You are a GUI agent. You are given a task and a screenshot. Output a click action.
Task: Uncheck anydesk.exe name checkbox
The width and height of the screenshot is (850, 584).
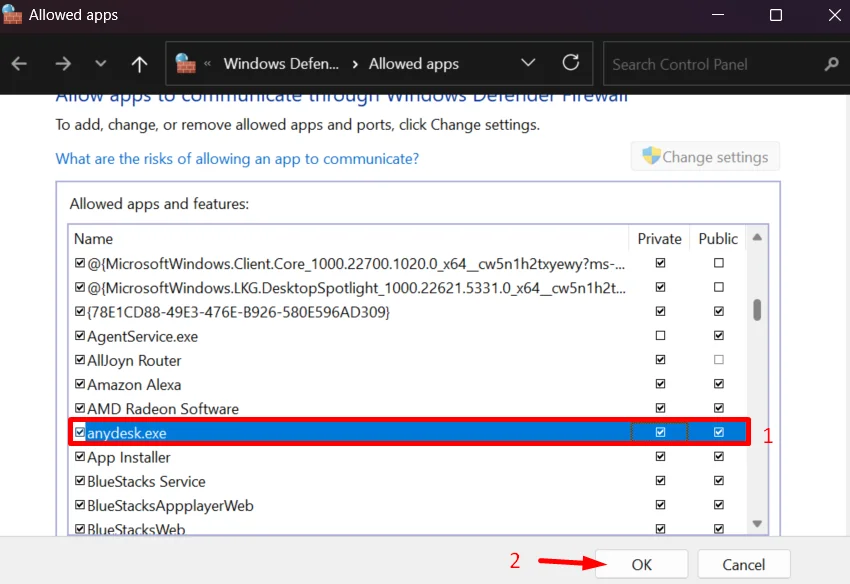click(80, 432)
